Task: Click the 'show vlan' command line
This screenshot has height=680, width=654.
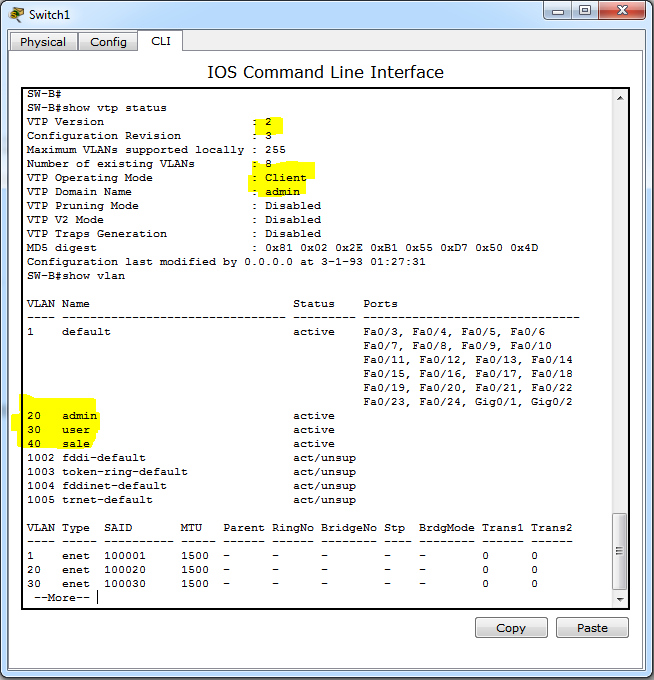Action: click(76, 276)
